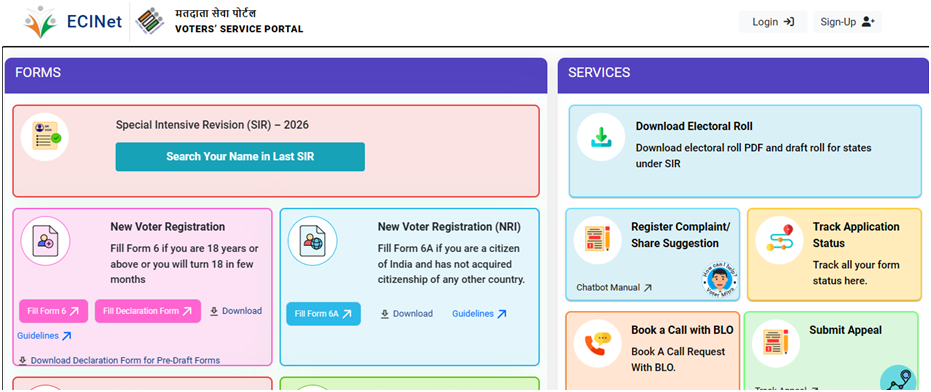The height and width of the screenshot is (392, 931).
Task: Click Download Declaration Form for Pre-Draft Forms
Action: [119, 360]
